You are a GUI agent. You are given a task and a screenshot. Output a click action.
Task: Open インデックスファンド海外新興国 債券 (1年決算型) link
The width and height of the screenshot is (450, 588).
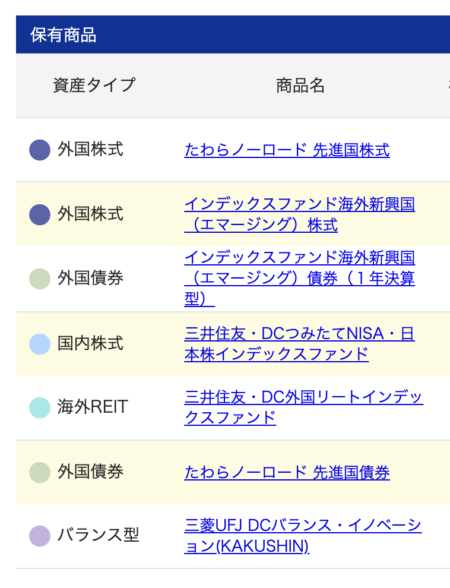299,278
